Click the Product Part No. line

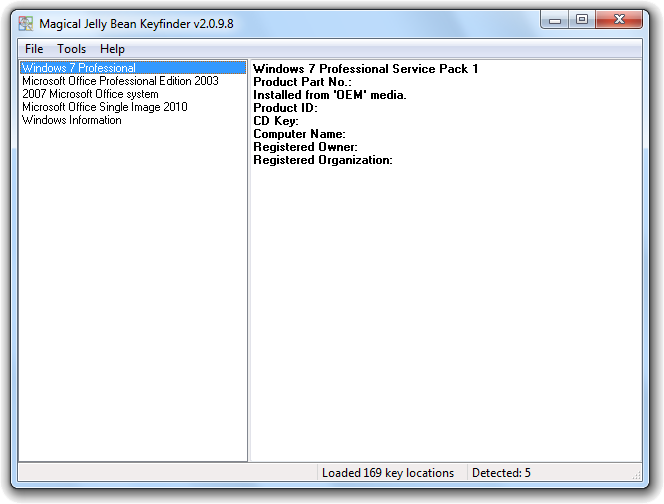coord(302,82)
